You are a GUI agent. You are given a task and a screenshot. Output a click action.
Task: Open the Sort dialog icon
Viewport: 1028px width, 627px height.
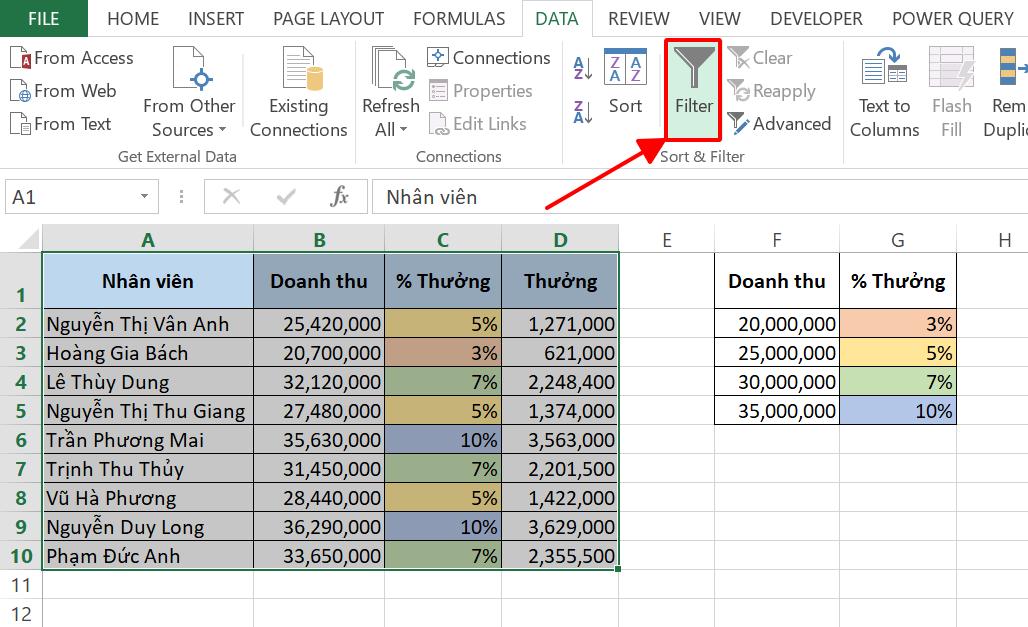625,70
